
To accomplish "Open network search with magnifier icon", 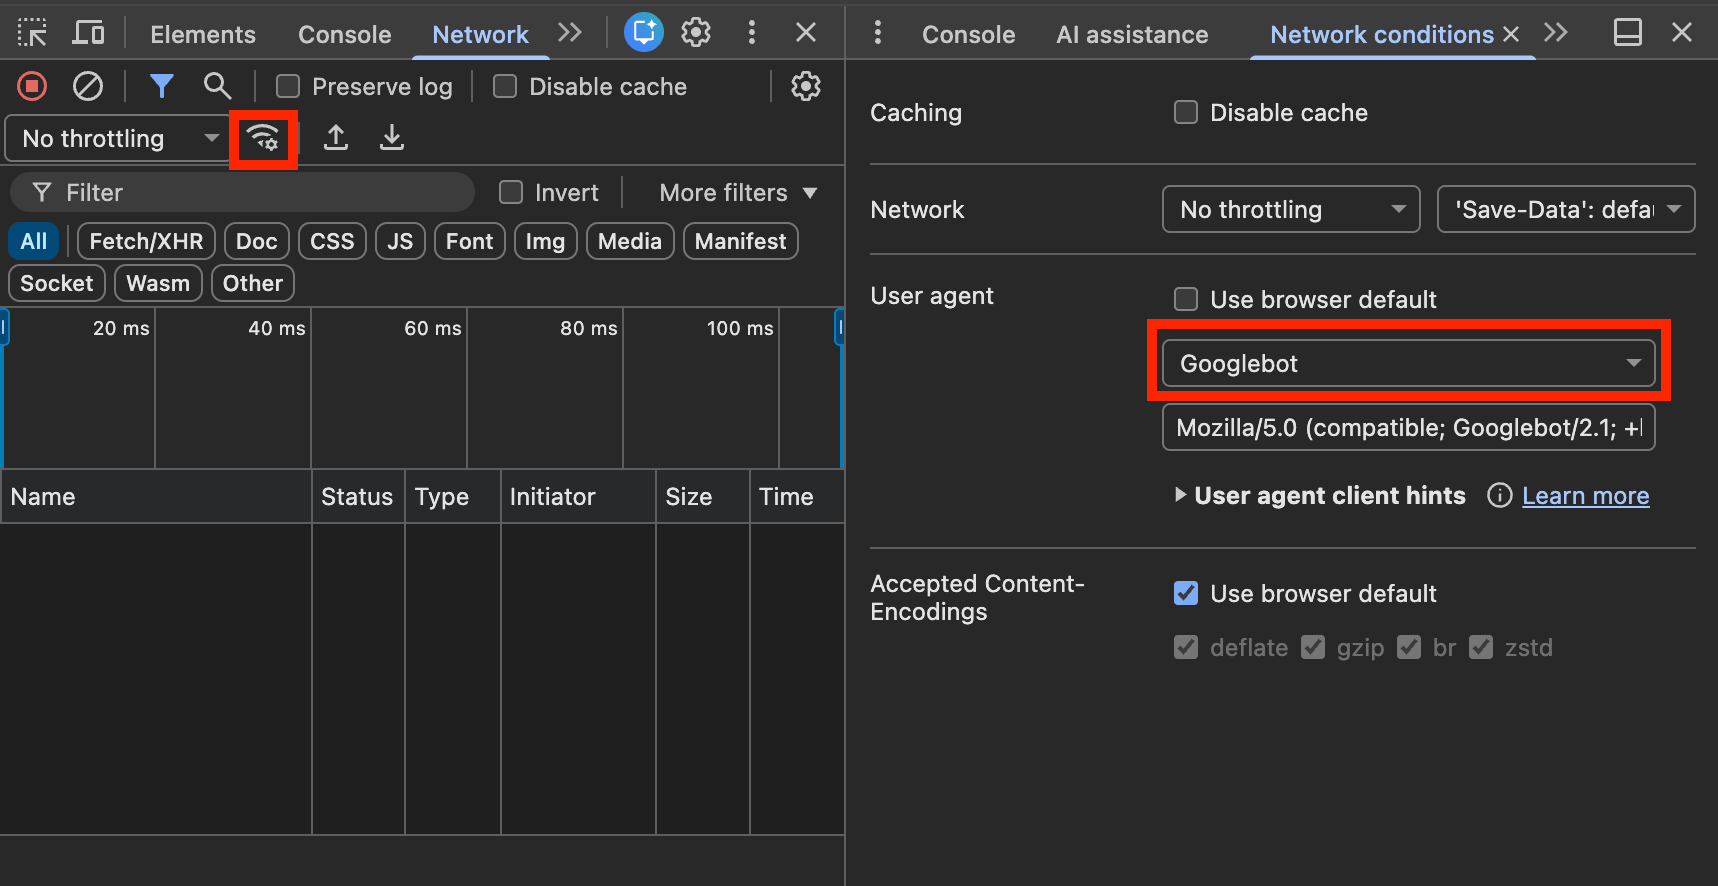I will 217,87.
